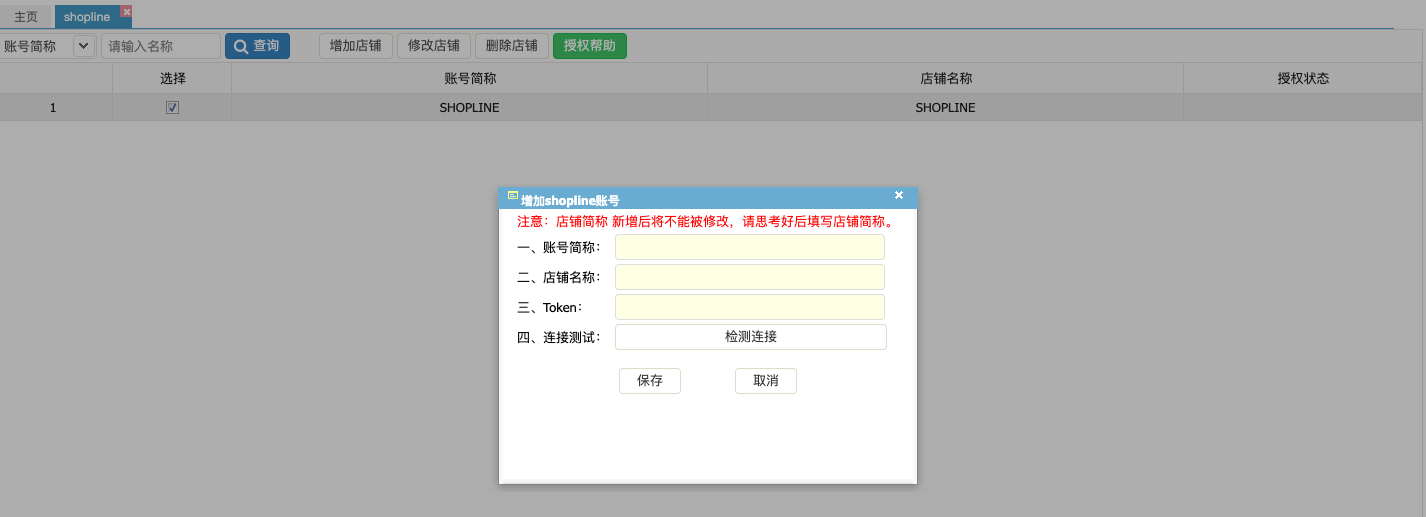1426x517 pixels.
Task: Click the 三、Token label
Action: (550, 308)
